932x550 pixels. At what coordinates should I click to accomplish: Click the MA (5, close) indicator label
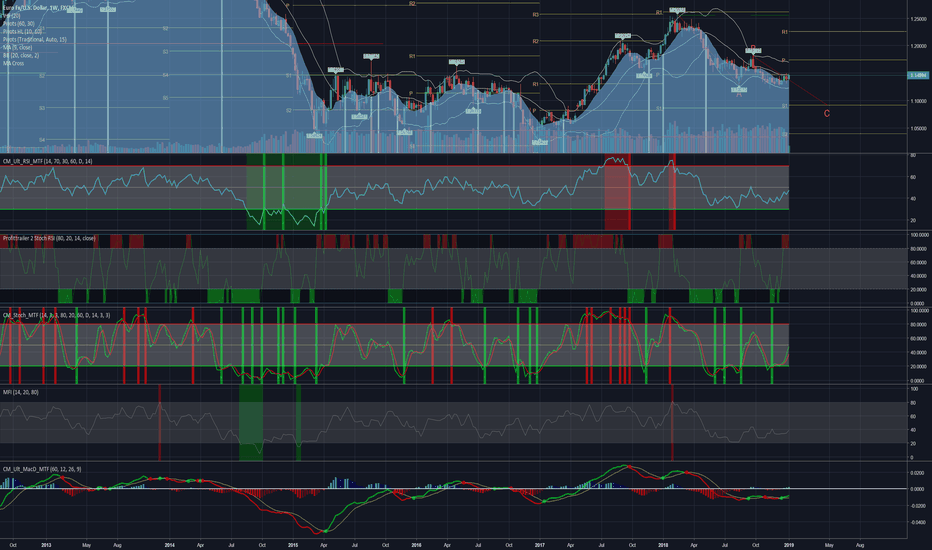[17, 48]
